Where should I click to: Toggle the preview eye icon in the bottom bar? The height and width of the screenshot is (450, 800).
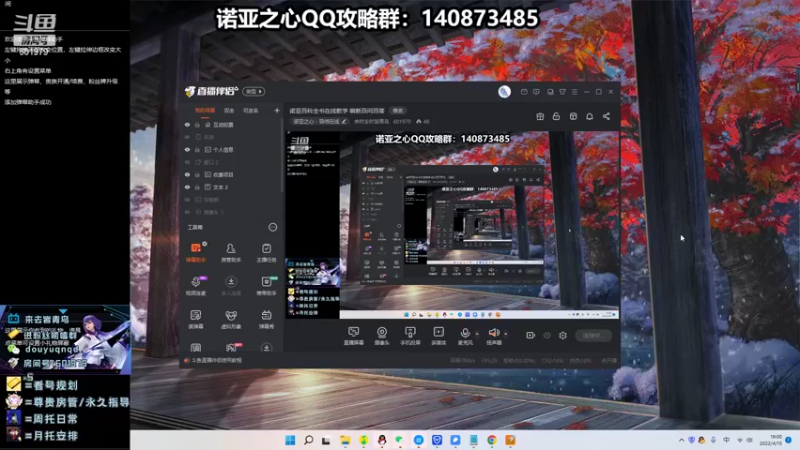pos(546,335)
